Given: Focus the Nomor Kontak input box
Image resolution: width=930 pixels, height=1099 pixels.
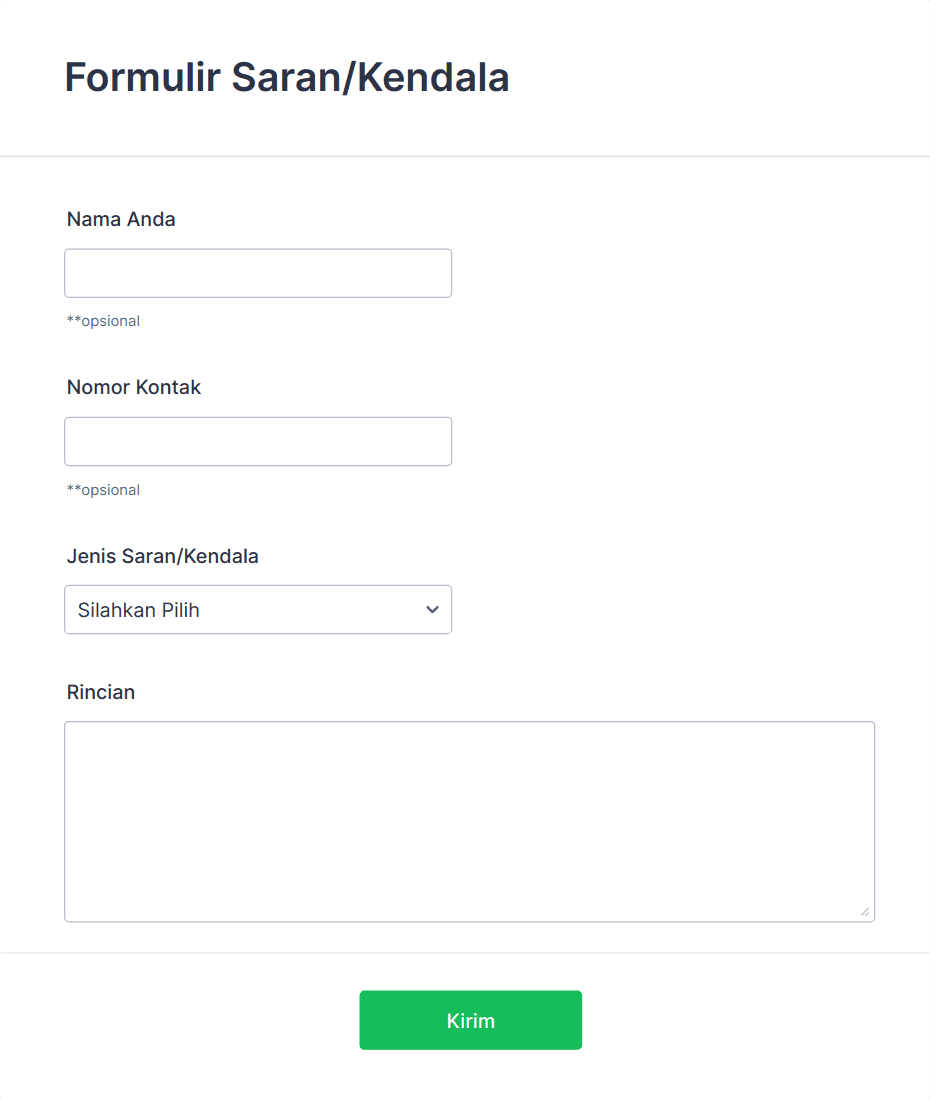Looking at the screenshot, I should coord(258,441).
